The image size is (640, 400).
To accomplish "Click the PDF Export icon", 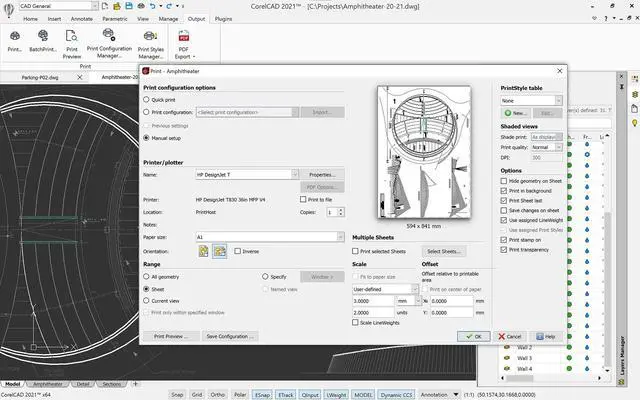I will point(184,37).
